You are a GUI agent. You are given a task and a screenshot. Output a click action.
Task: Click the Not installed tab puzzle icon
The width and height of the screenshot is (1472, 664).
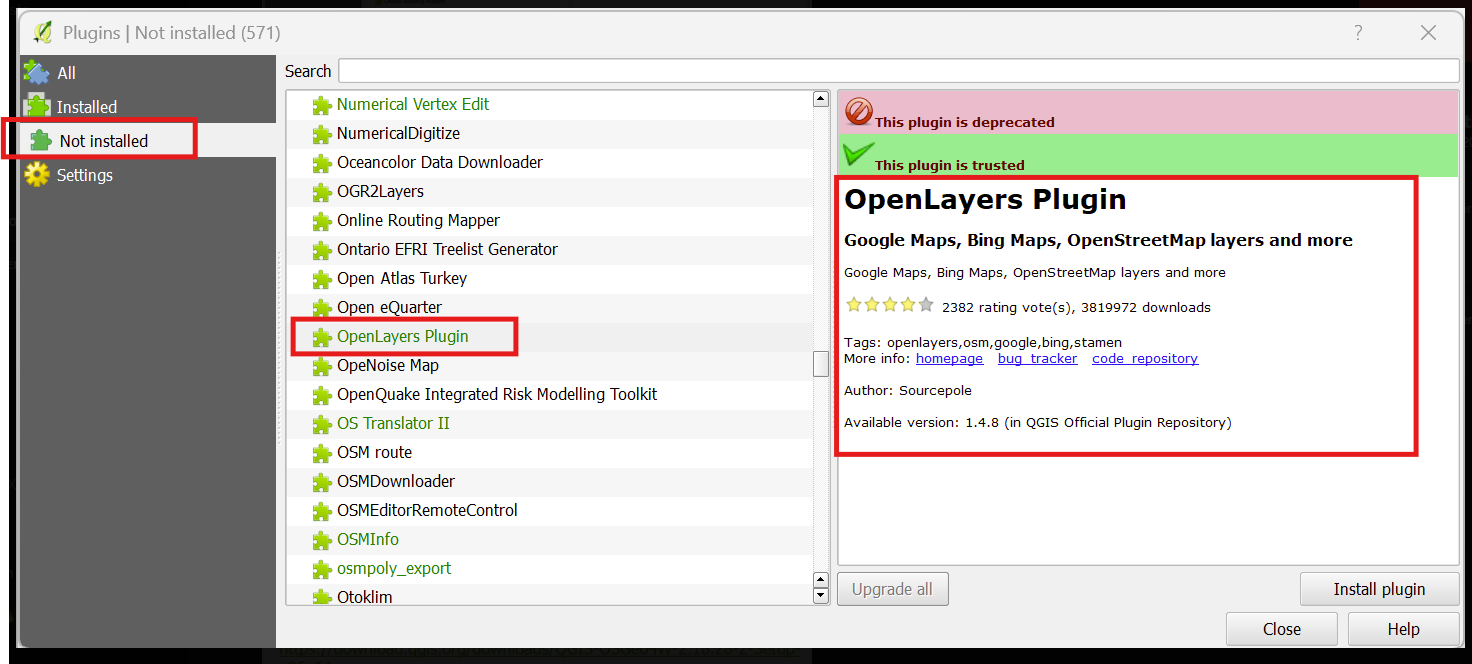tap(41, 140)
